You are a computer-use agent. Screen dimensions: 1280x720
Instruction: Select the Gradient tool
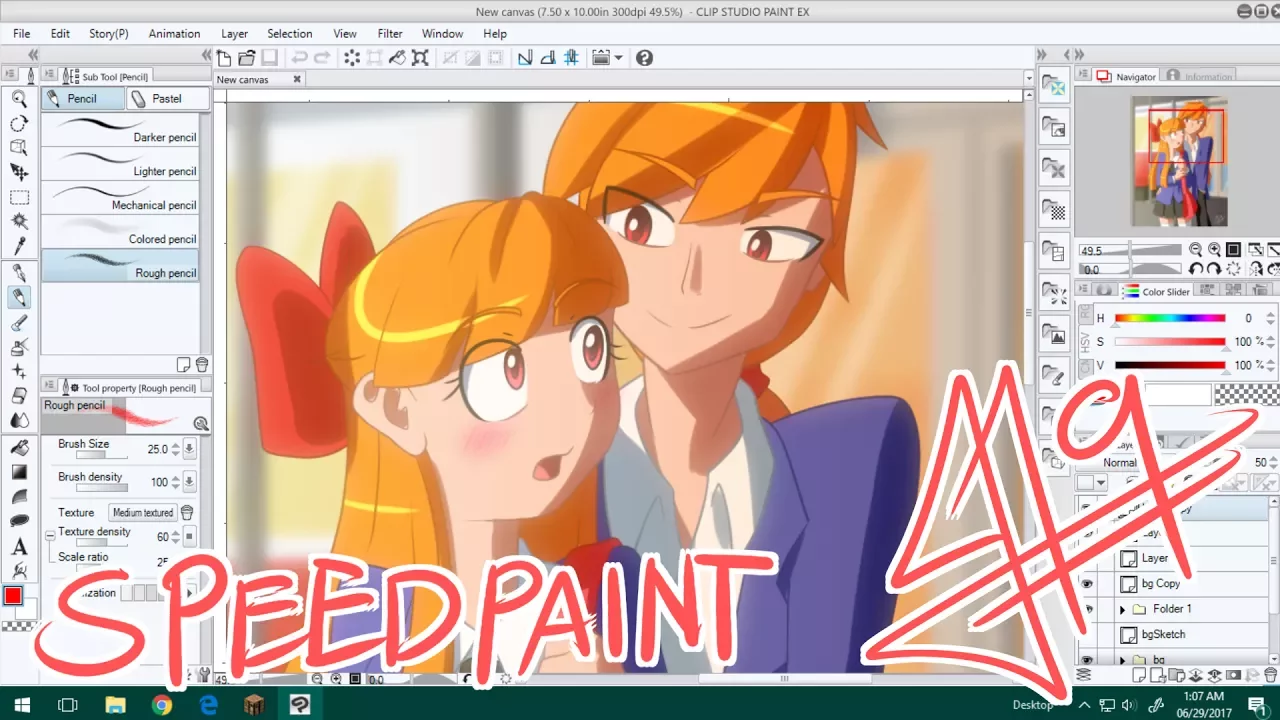click(x=19, y=472)
